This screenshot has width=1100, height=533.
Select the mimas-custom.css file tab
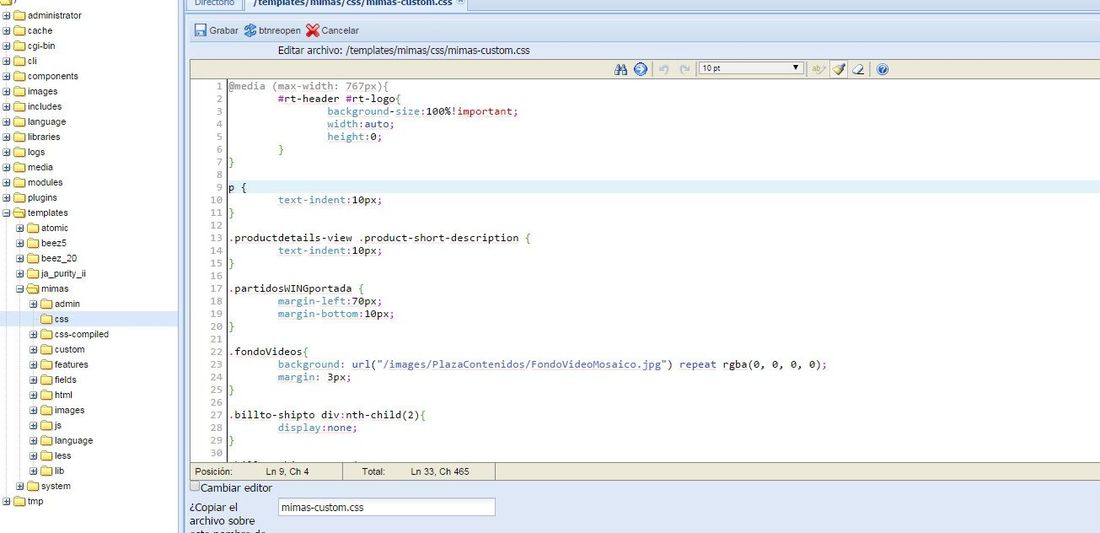(x=354, y=3)
